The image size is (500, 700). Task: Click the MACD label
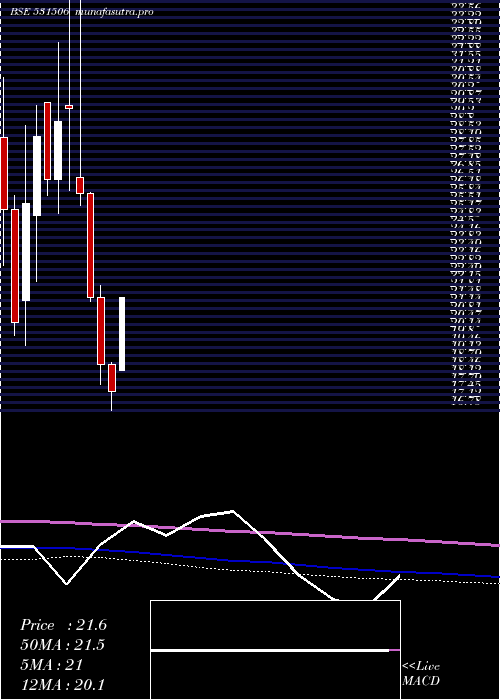pos(421,681)
